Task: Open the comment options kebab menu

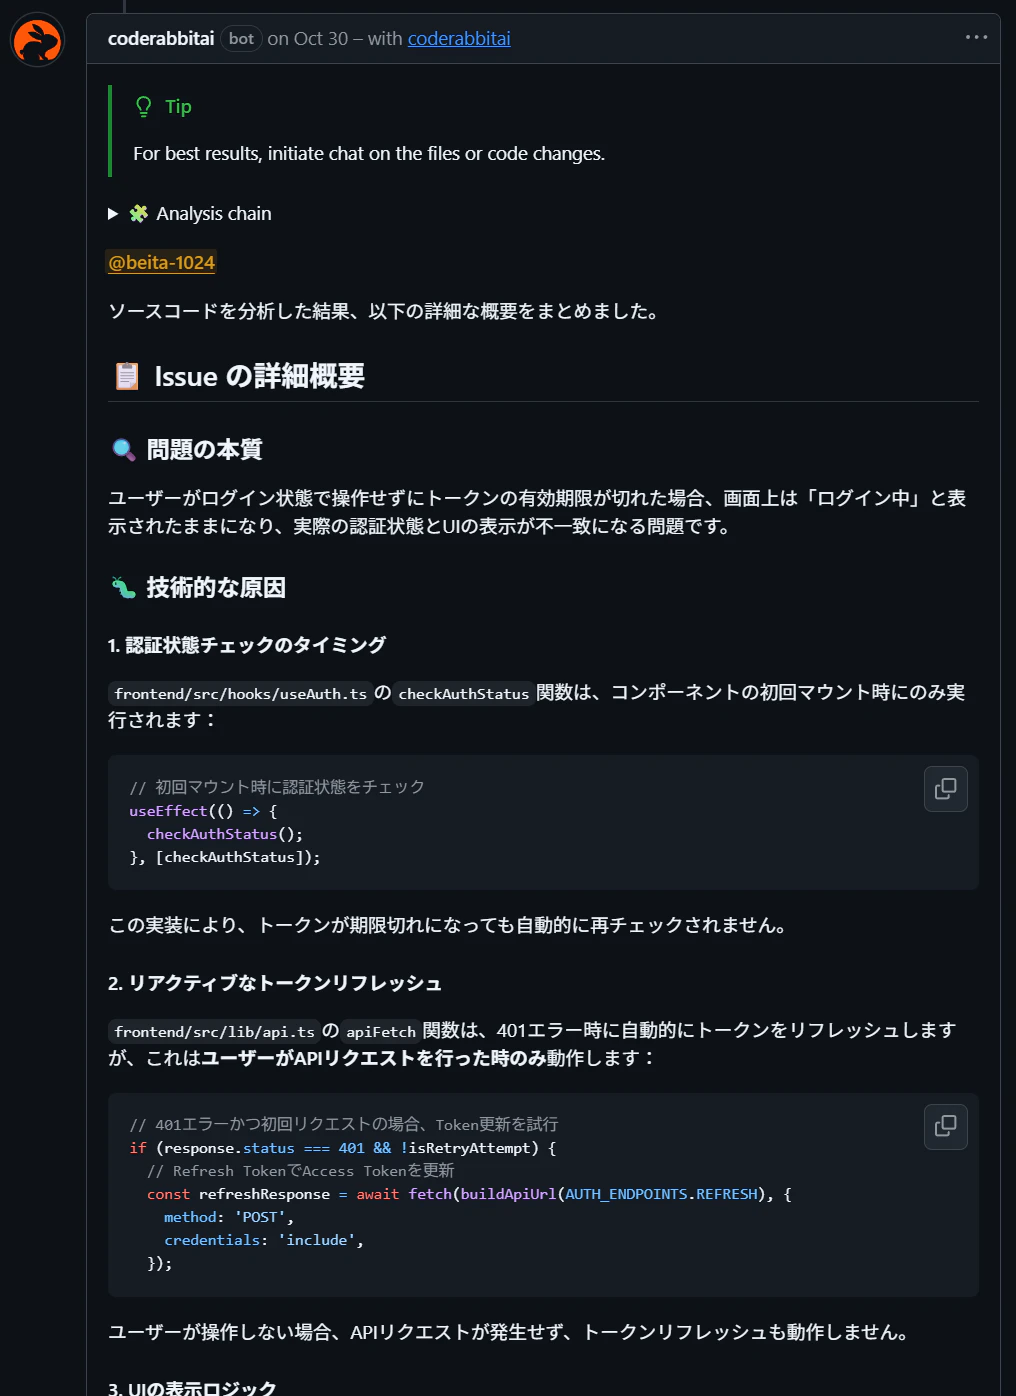Action: [976, 37]
